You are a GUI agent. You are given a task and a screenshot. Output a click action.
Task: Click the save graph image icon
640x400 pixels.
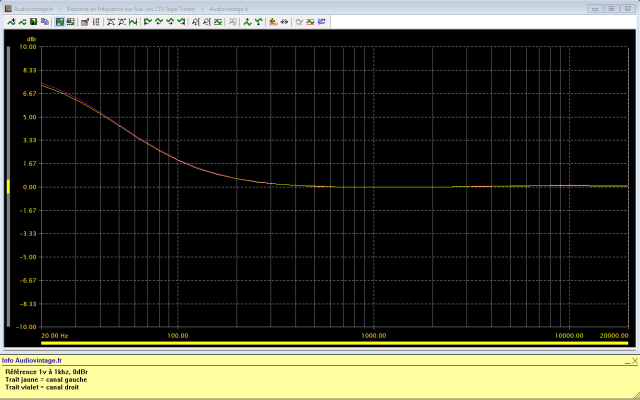33,22
